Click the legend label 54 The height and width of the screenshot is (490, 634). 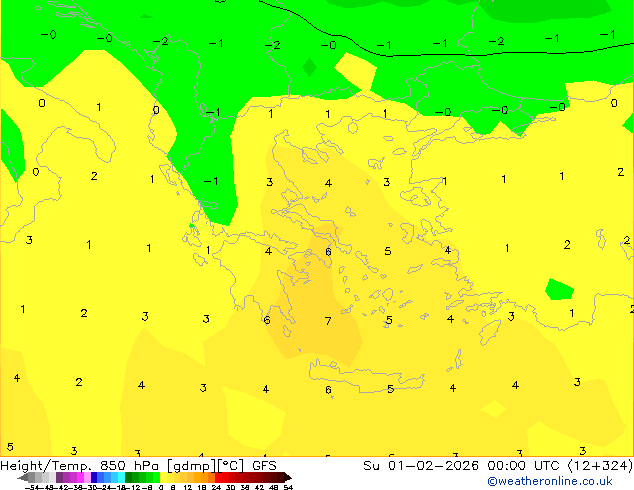(288, 487)
